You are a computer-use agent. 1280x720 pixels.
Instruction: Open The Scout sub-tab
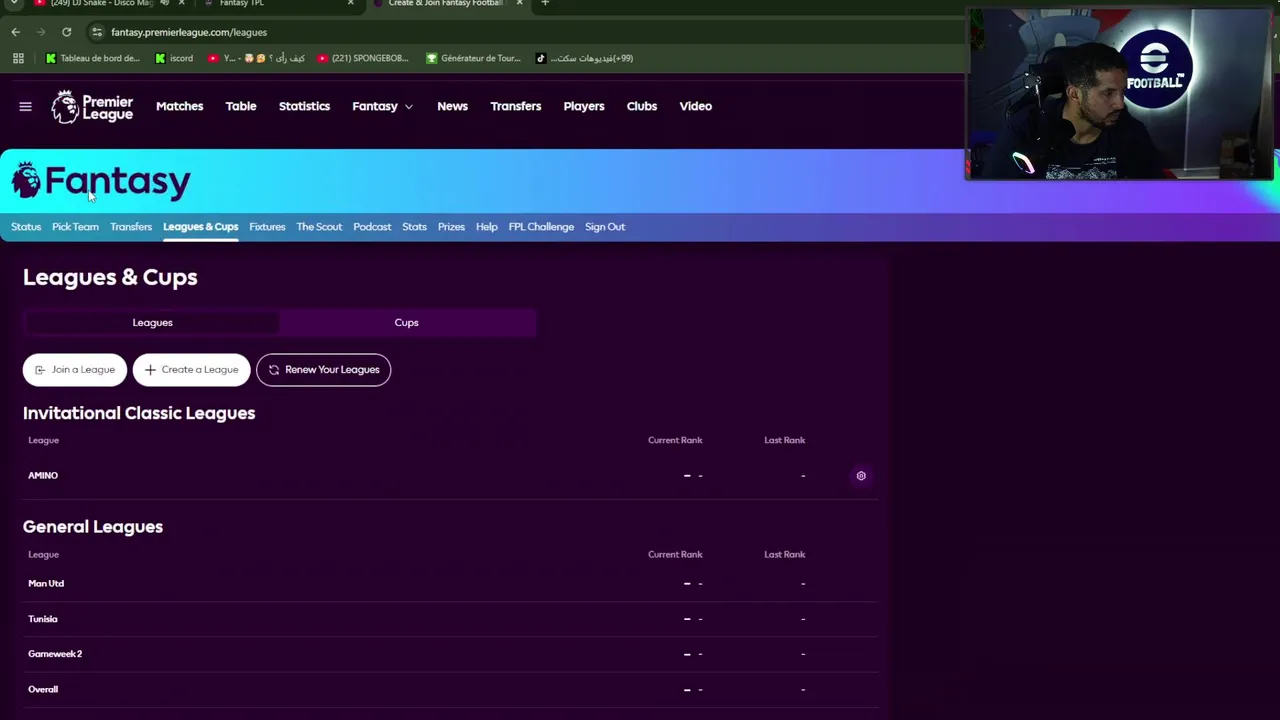[x=319, y=227]
